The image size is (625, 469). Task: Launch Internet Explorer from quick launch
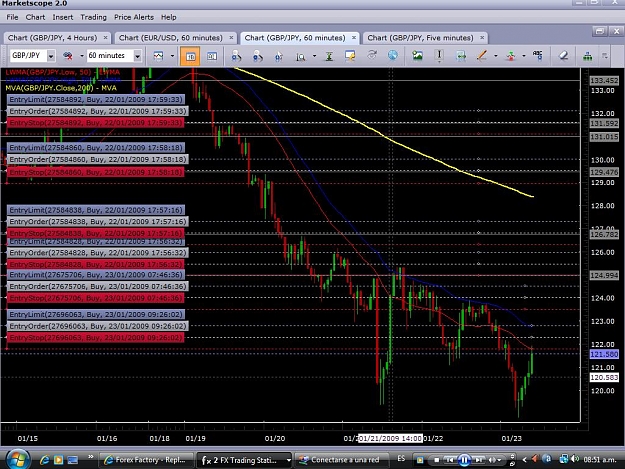[x=44, y=460]
